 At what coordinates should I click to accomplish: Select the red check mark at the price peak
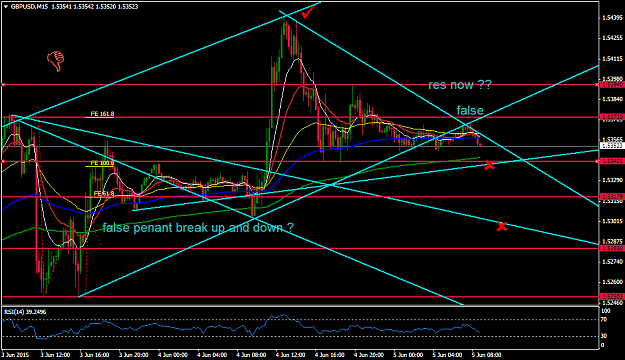click(x=307, y=13)
